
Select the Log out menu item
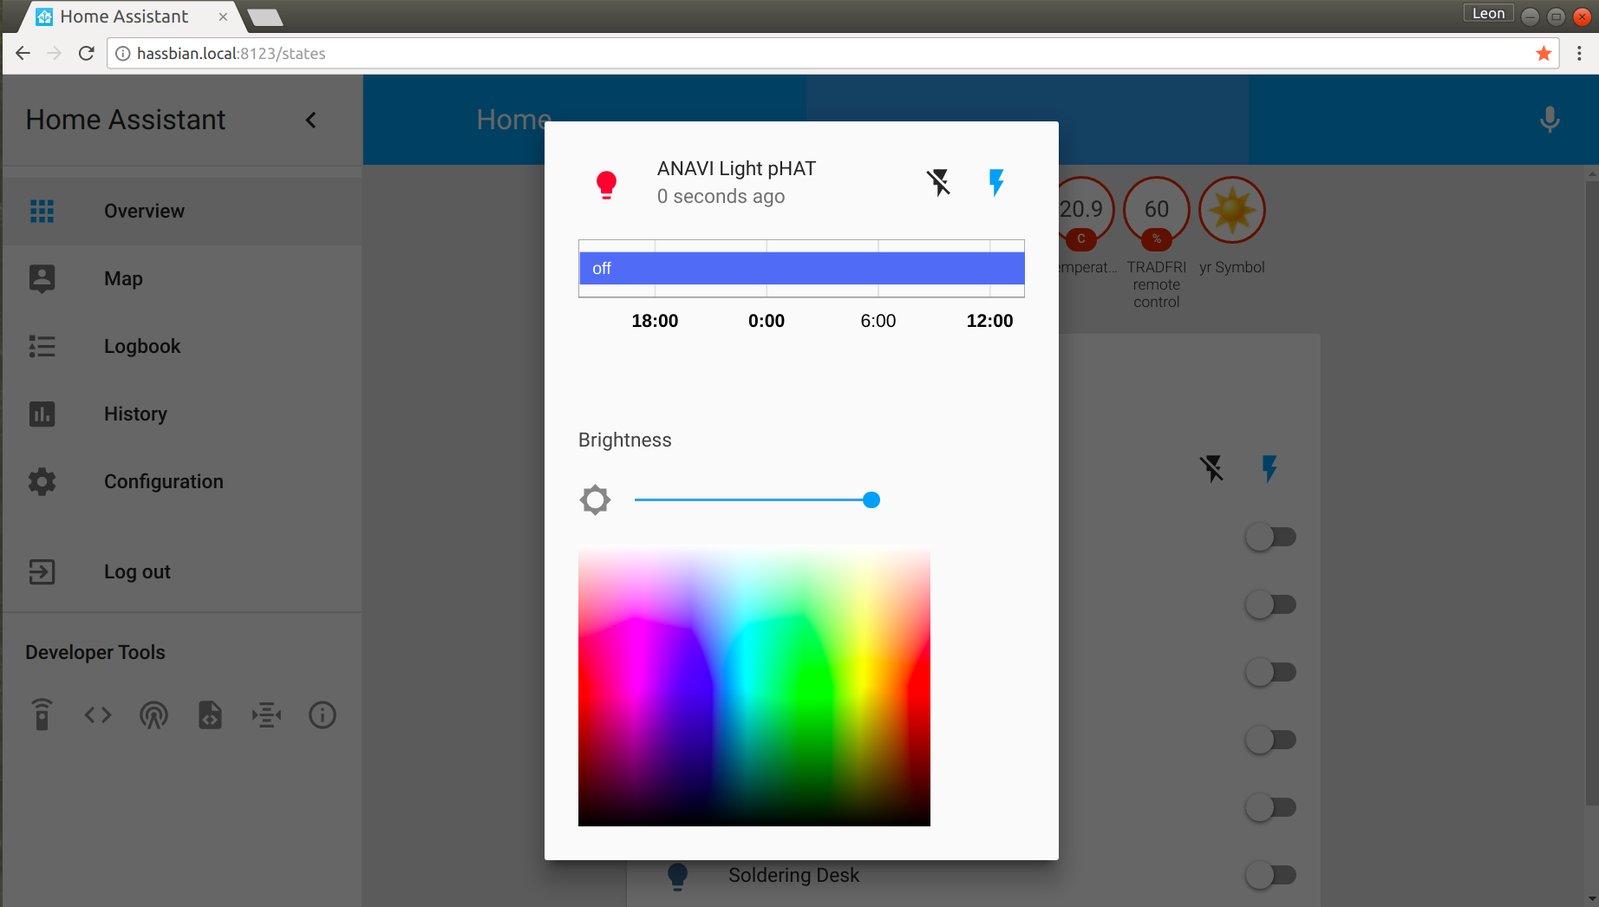(182, 572)
